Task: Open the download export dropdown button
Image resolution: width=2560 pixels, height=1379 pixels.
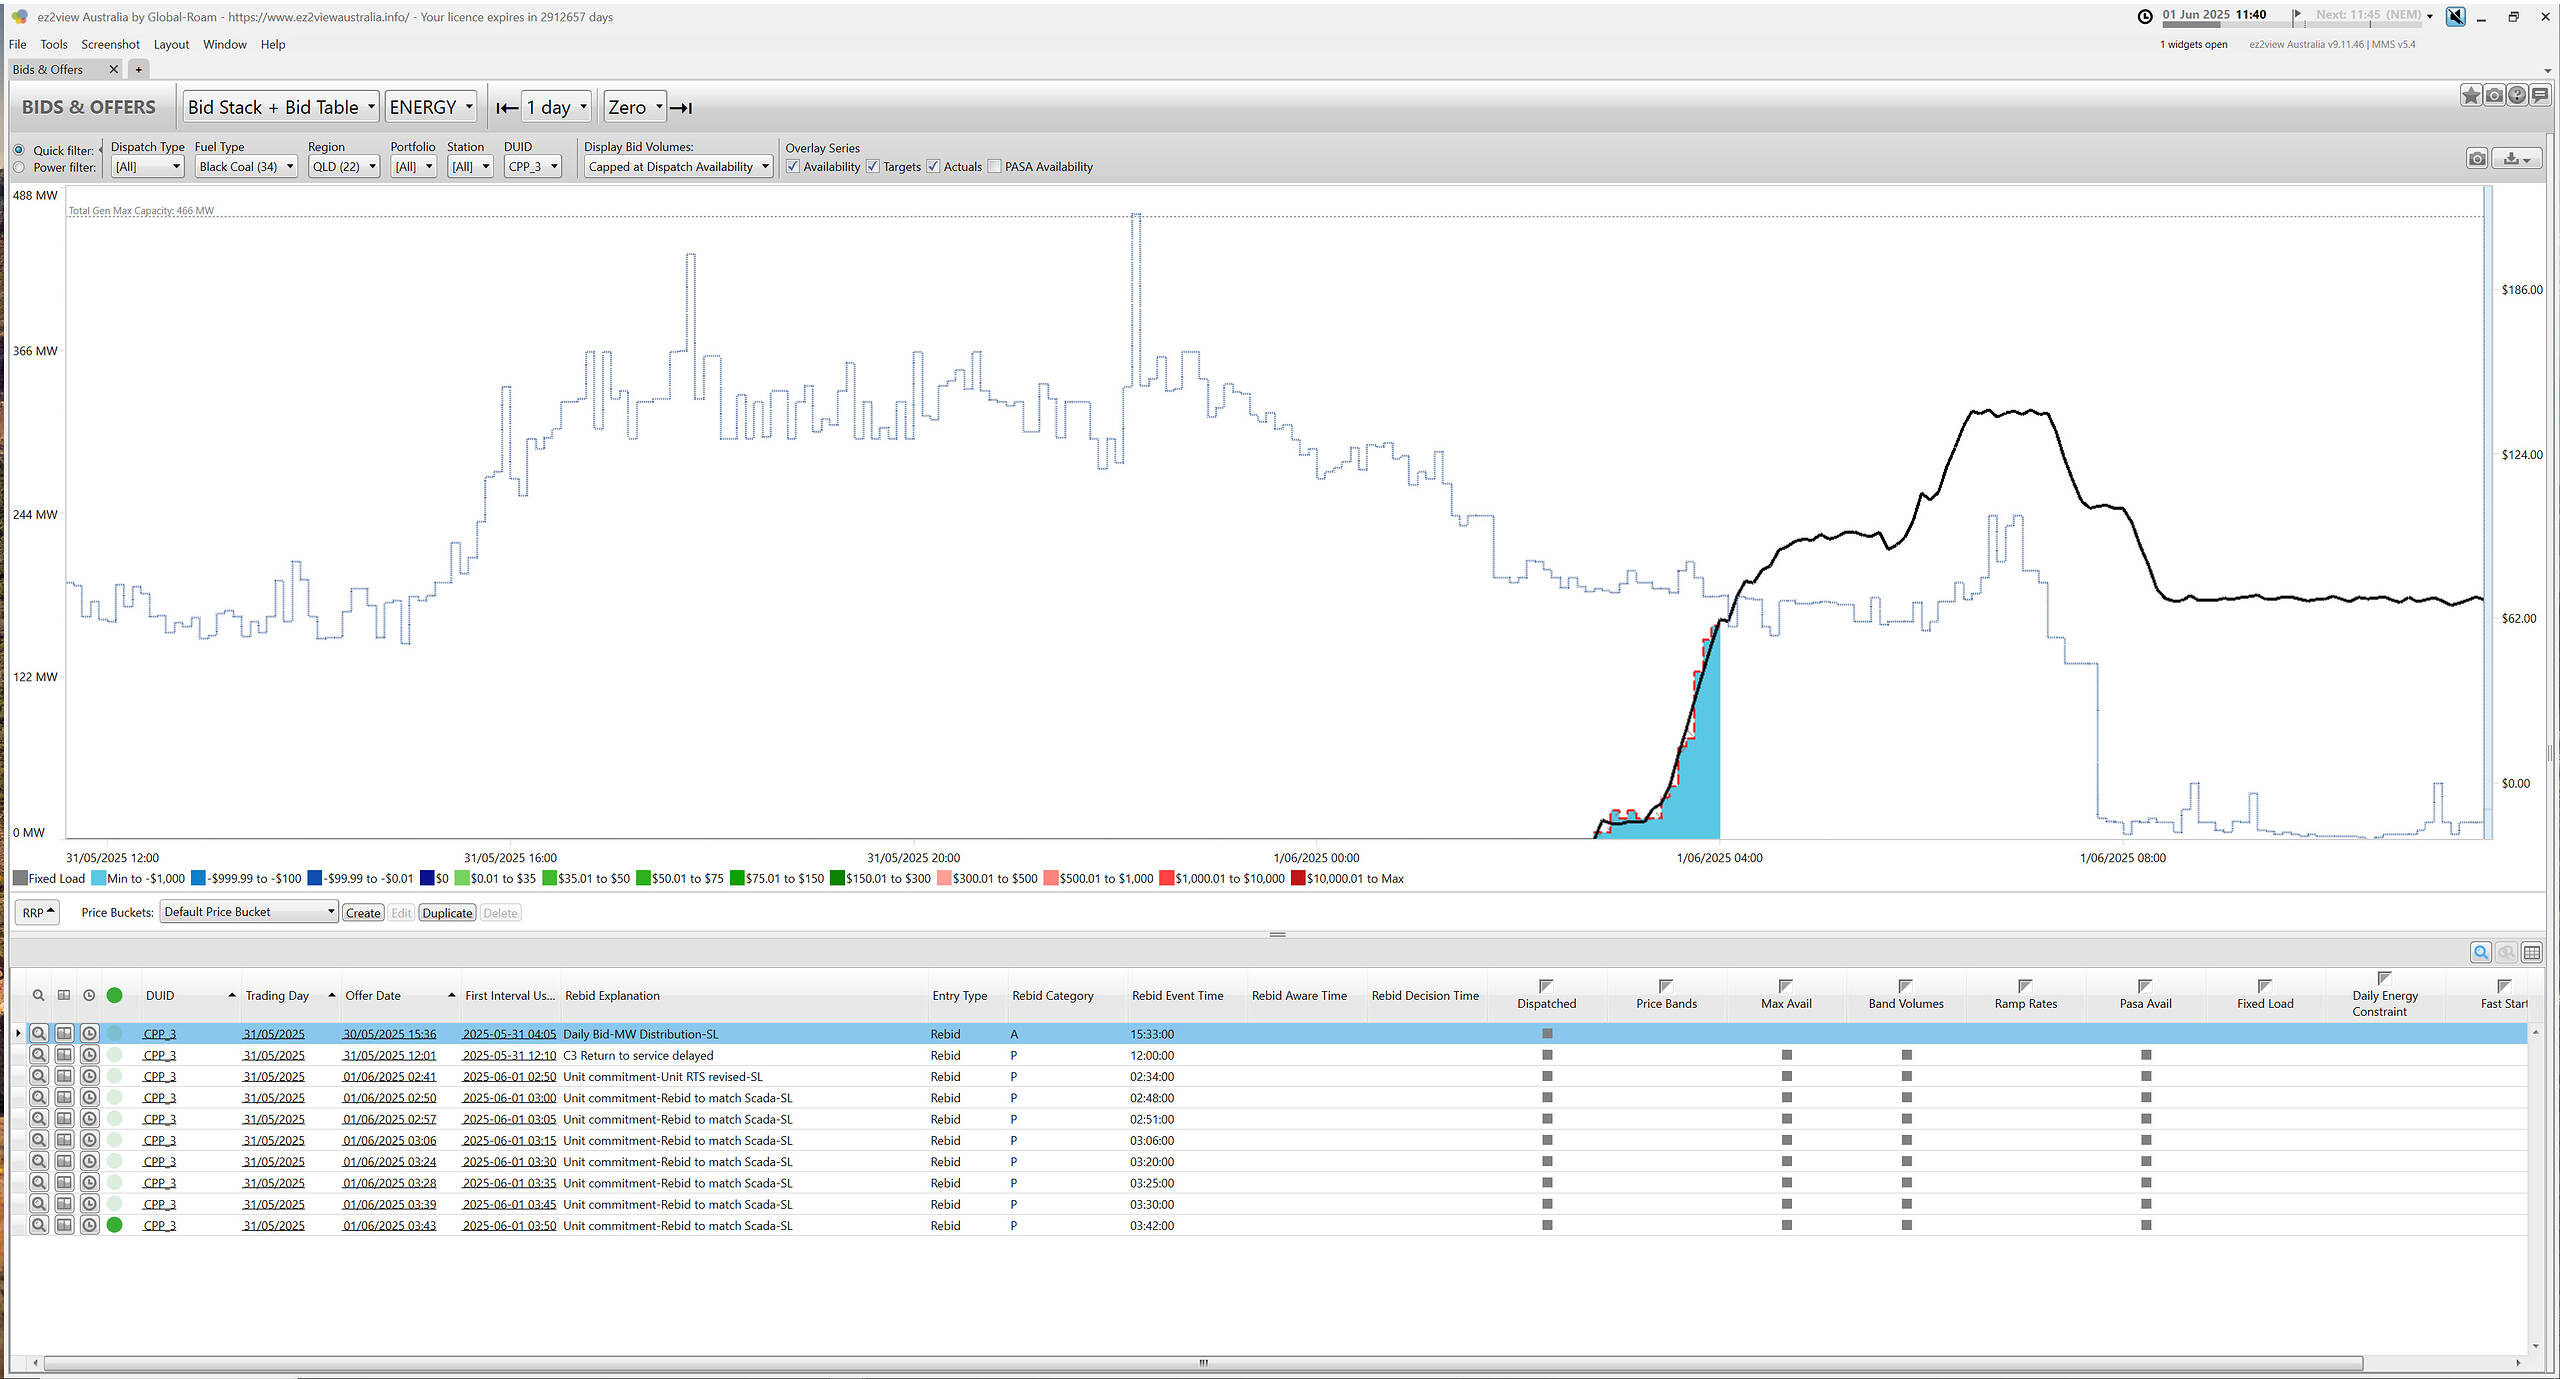Action: (2516, 159)
